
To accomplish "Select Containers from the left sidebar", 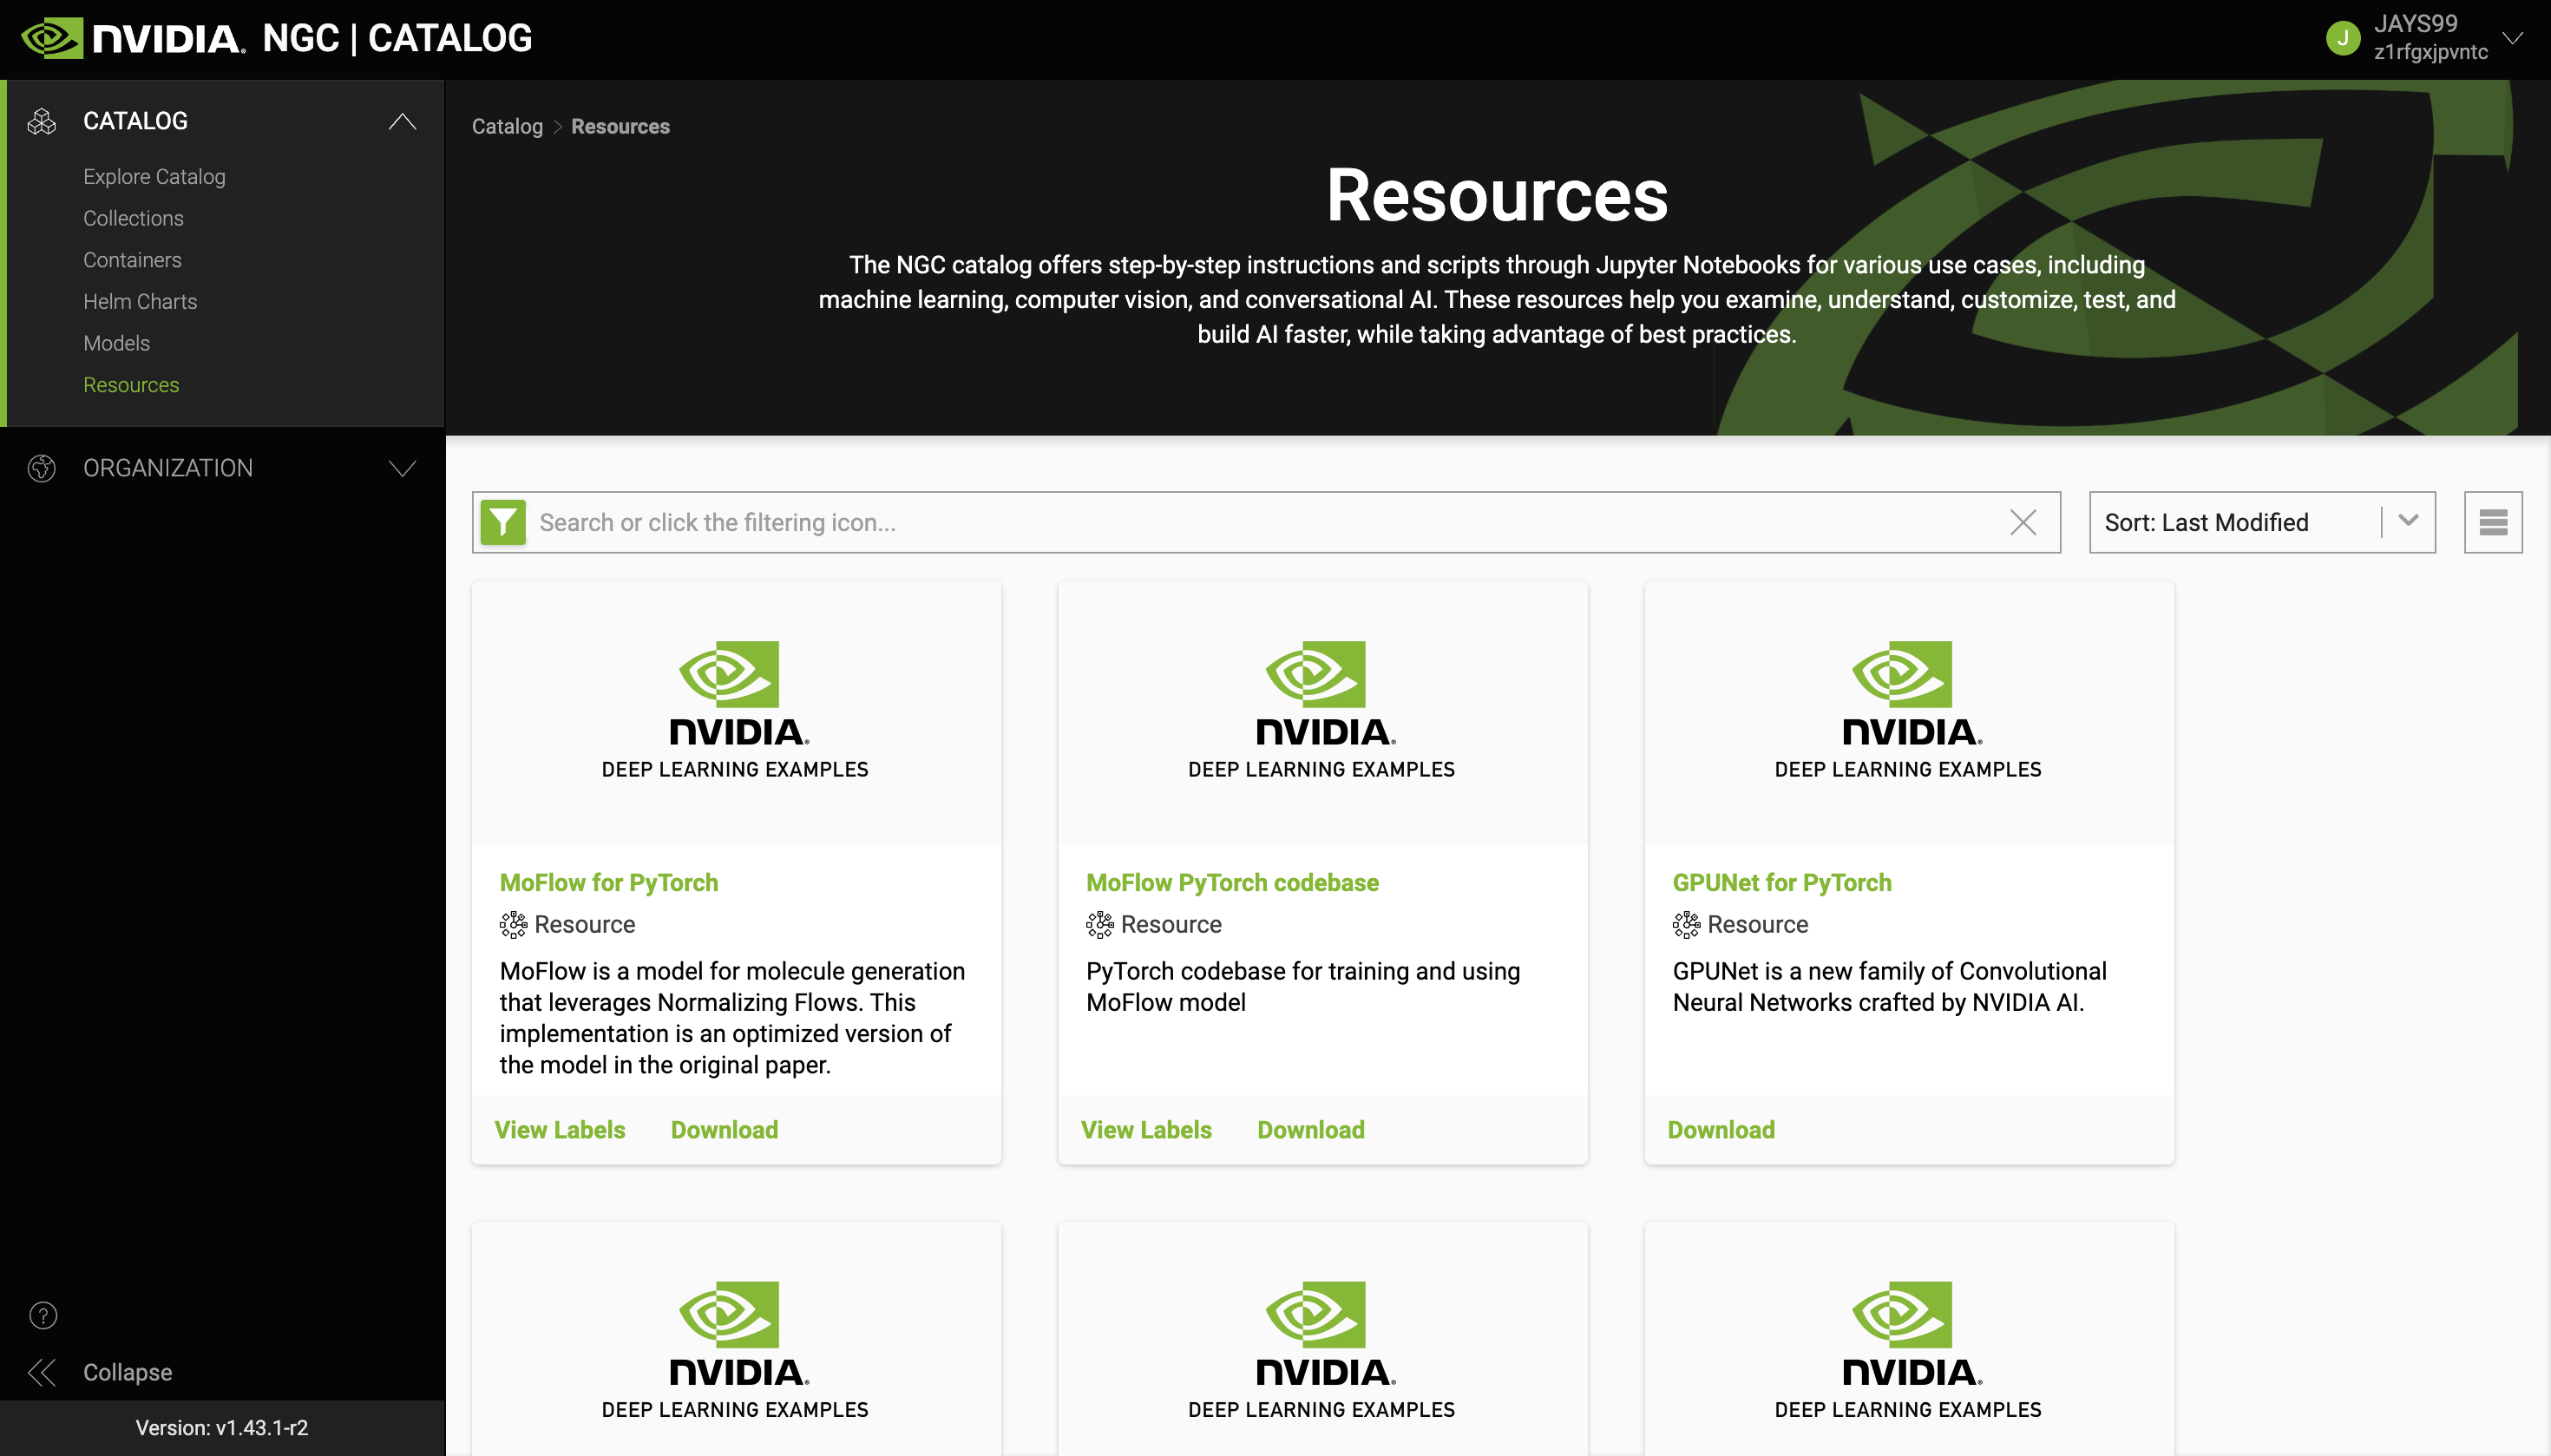I will (131, 259).
